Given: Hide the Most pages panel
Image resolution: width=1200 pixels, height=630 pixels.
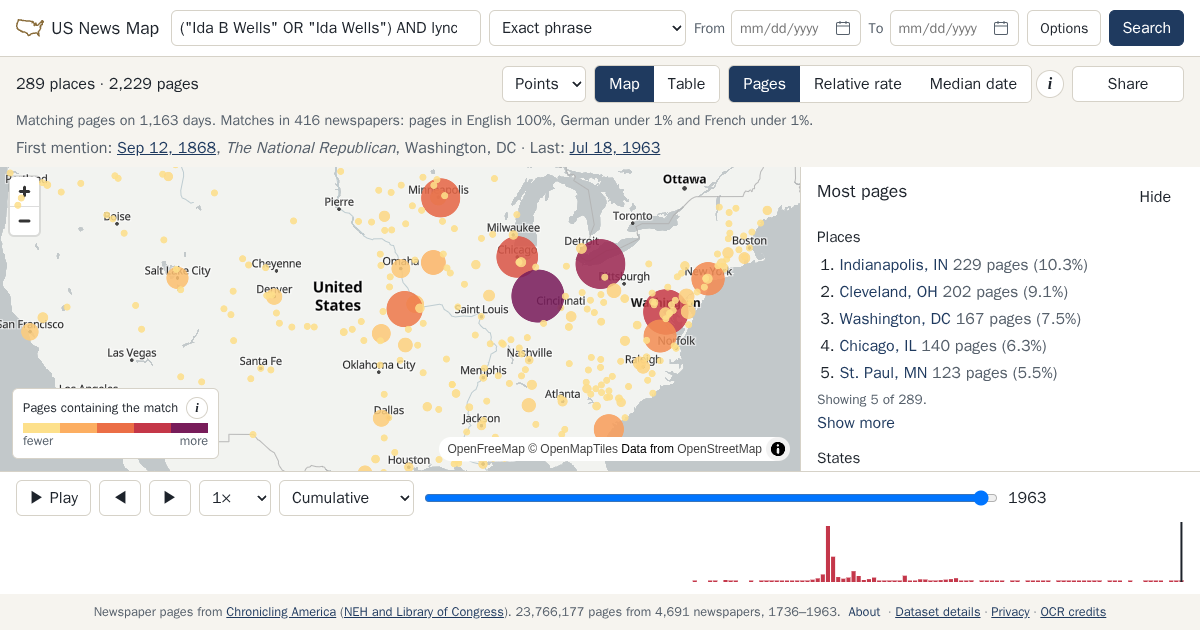Looking at the screenshot, I should 1155,197.
